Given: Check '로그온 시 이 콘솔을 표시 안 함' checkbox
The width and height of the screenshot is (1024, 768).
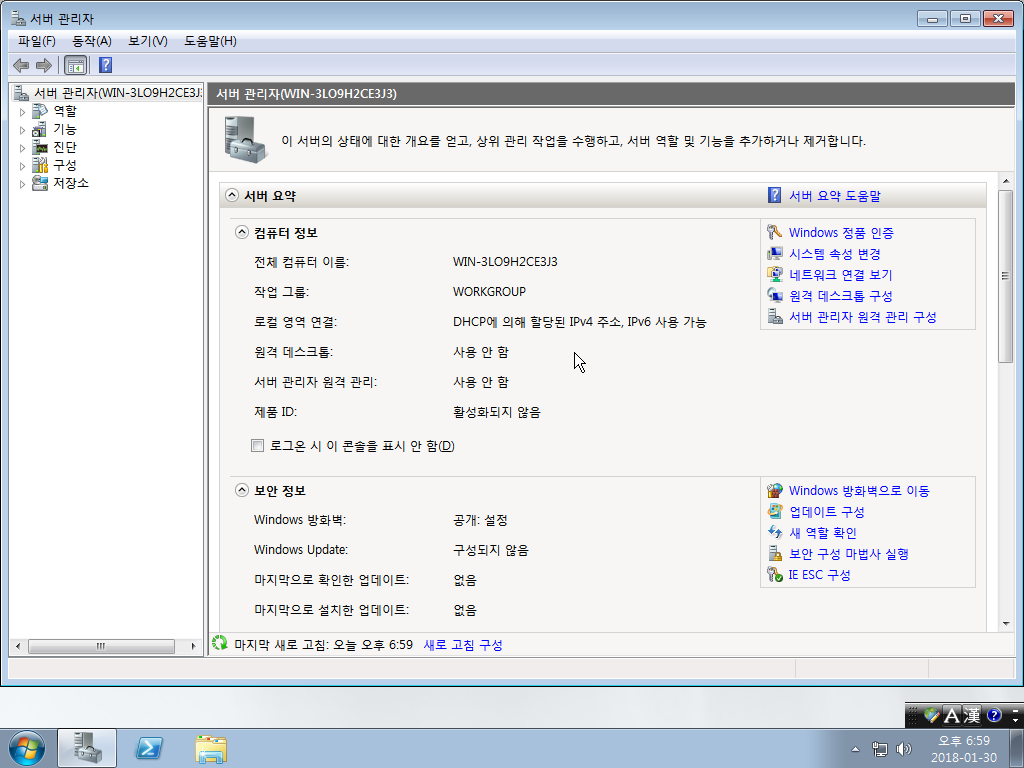Looking at the screenshot, I should click(257, 445).
